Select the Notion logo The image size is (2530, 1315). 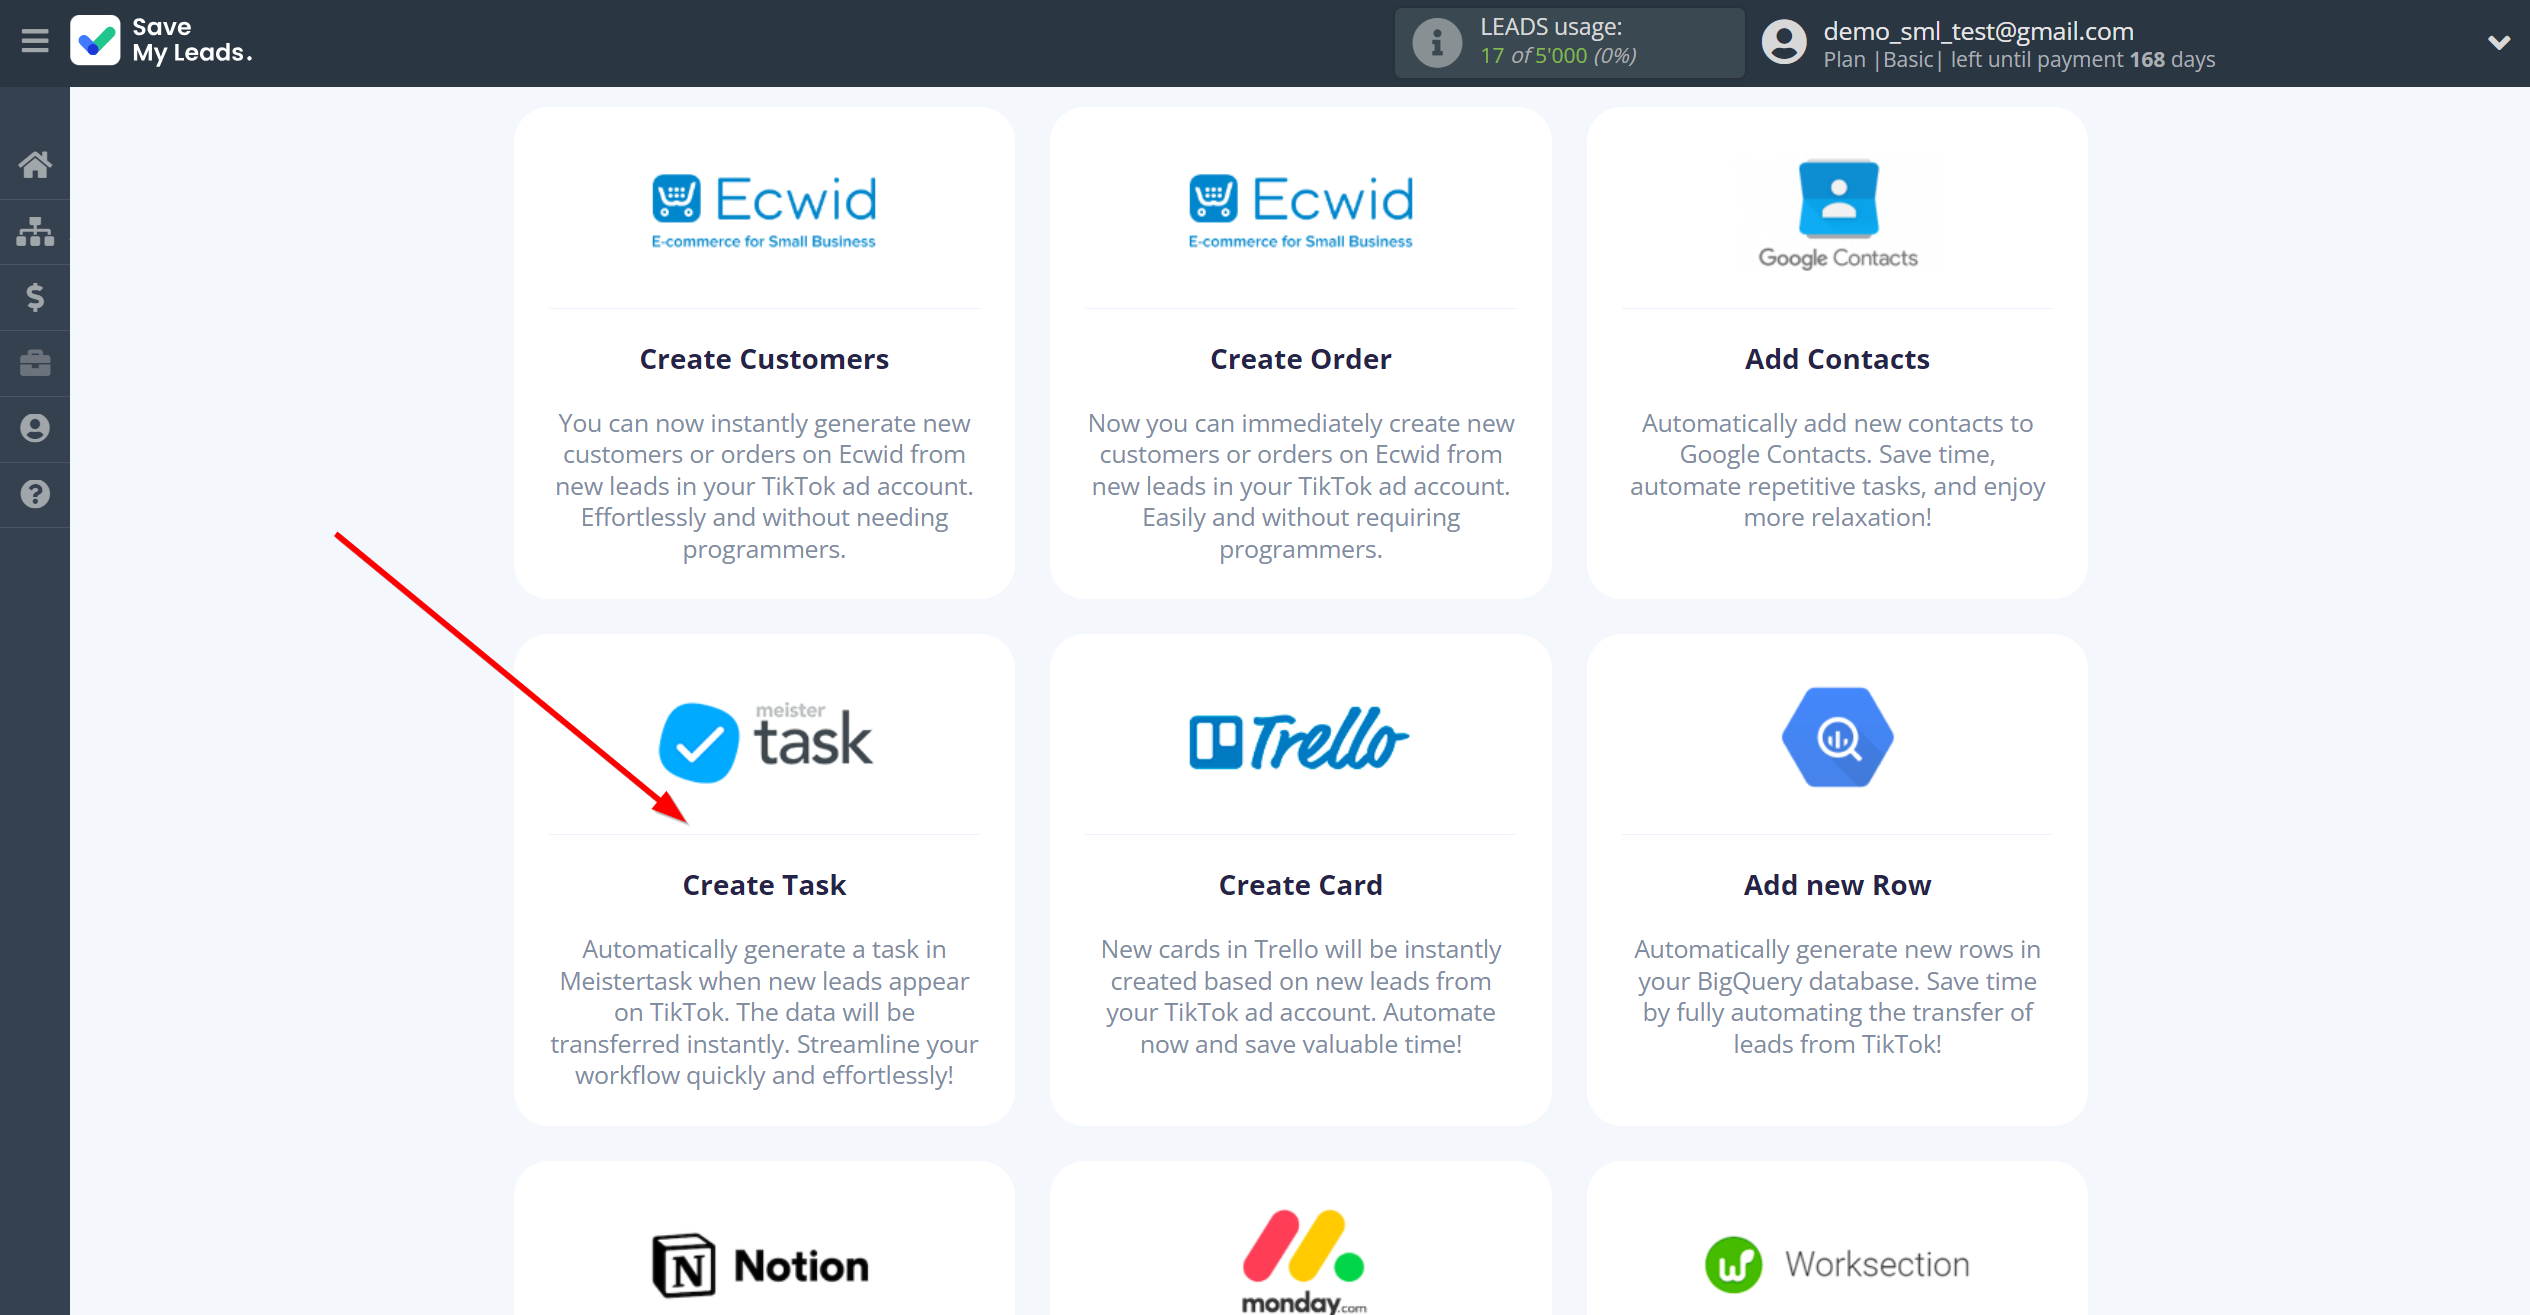click(762, 1266)
